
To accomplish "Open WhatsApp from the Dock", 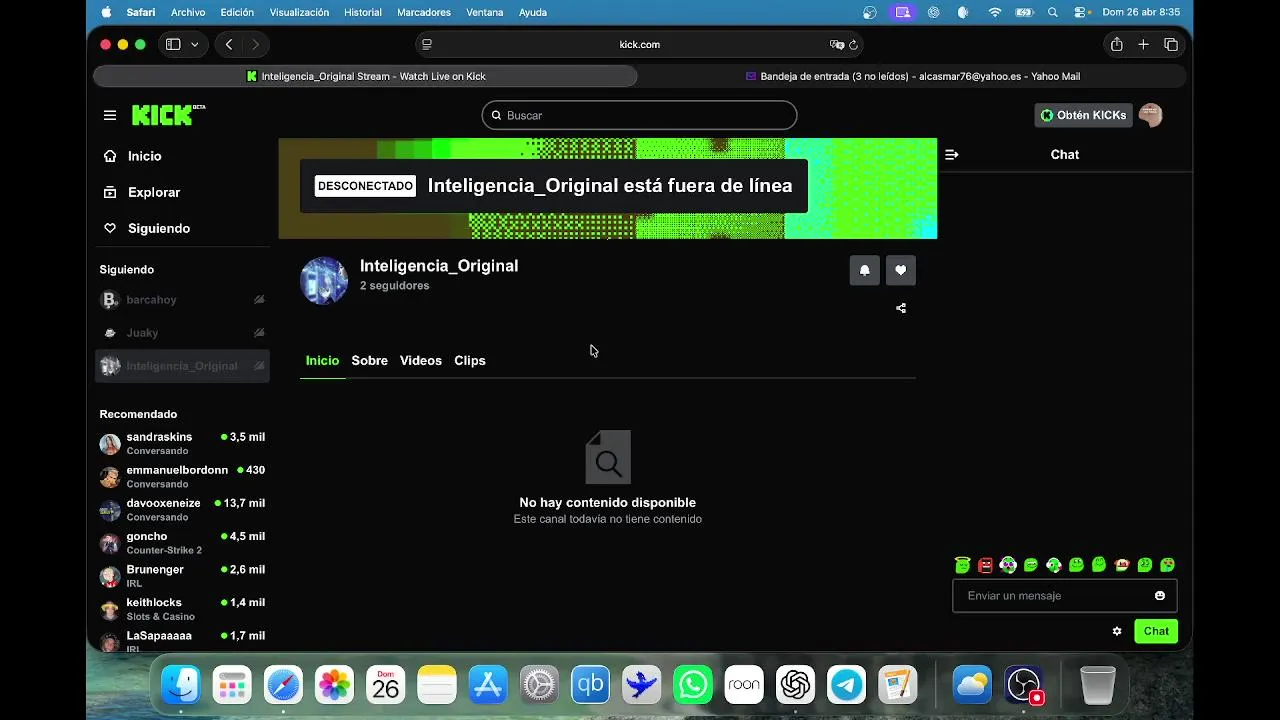I will click(x=693, y=685).
